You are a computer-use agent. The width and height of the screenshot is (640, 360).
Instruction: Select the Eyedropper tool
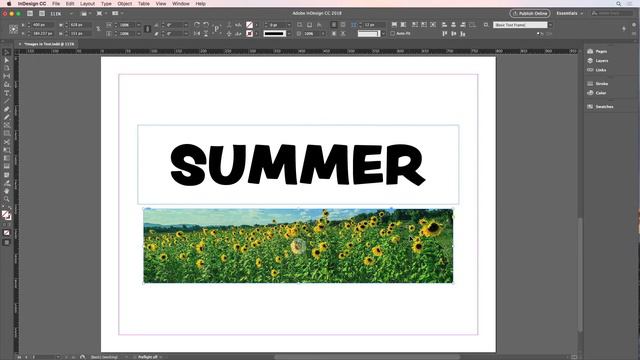pos(7,183)
